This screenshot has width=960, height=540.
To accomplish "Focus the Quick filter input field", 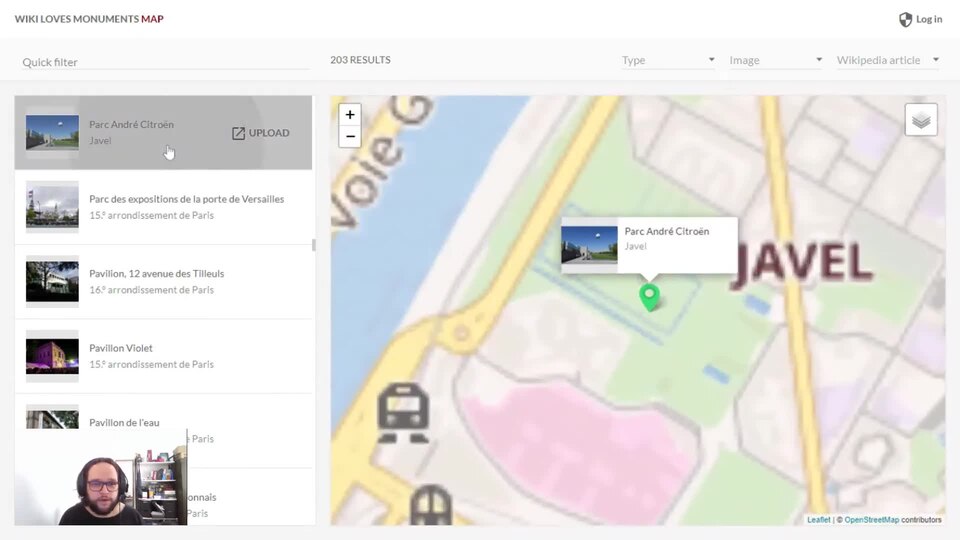I will [x=165, y=62].
